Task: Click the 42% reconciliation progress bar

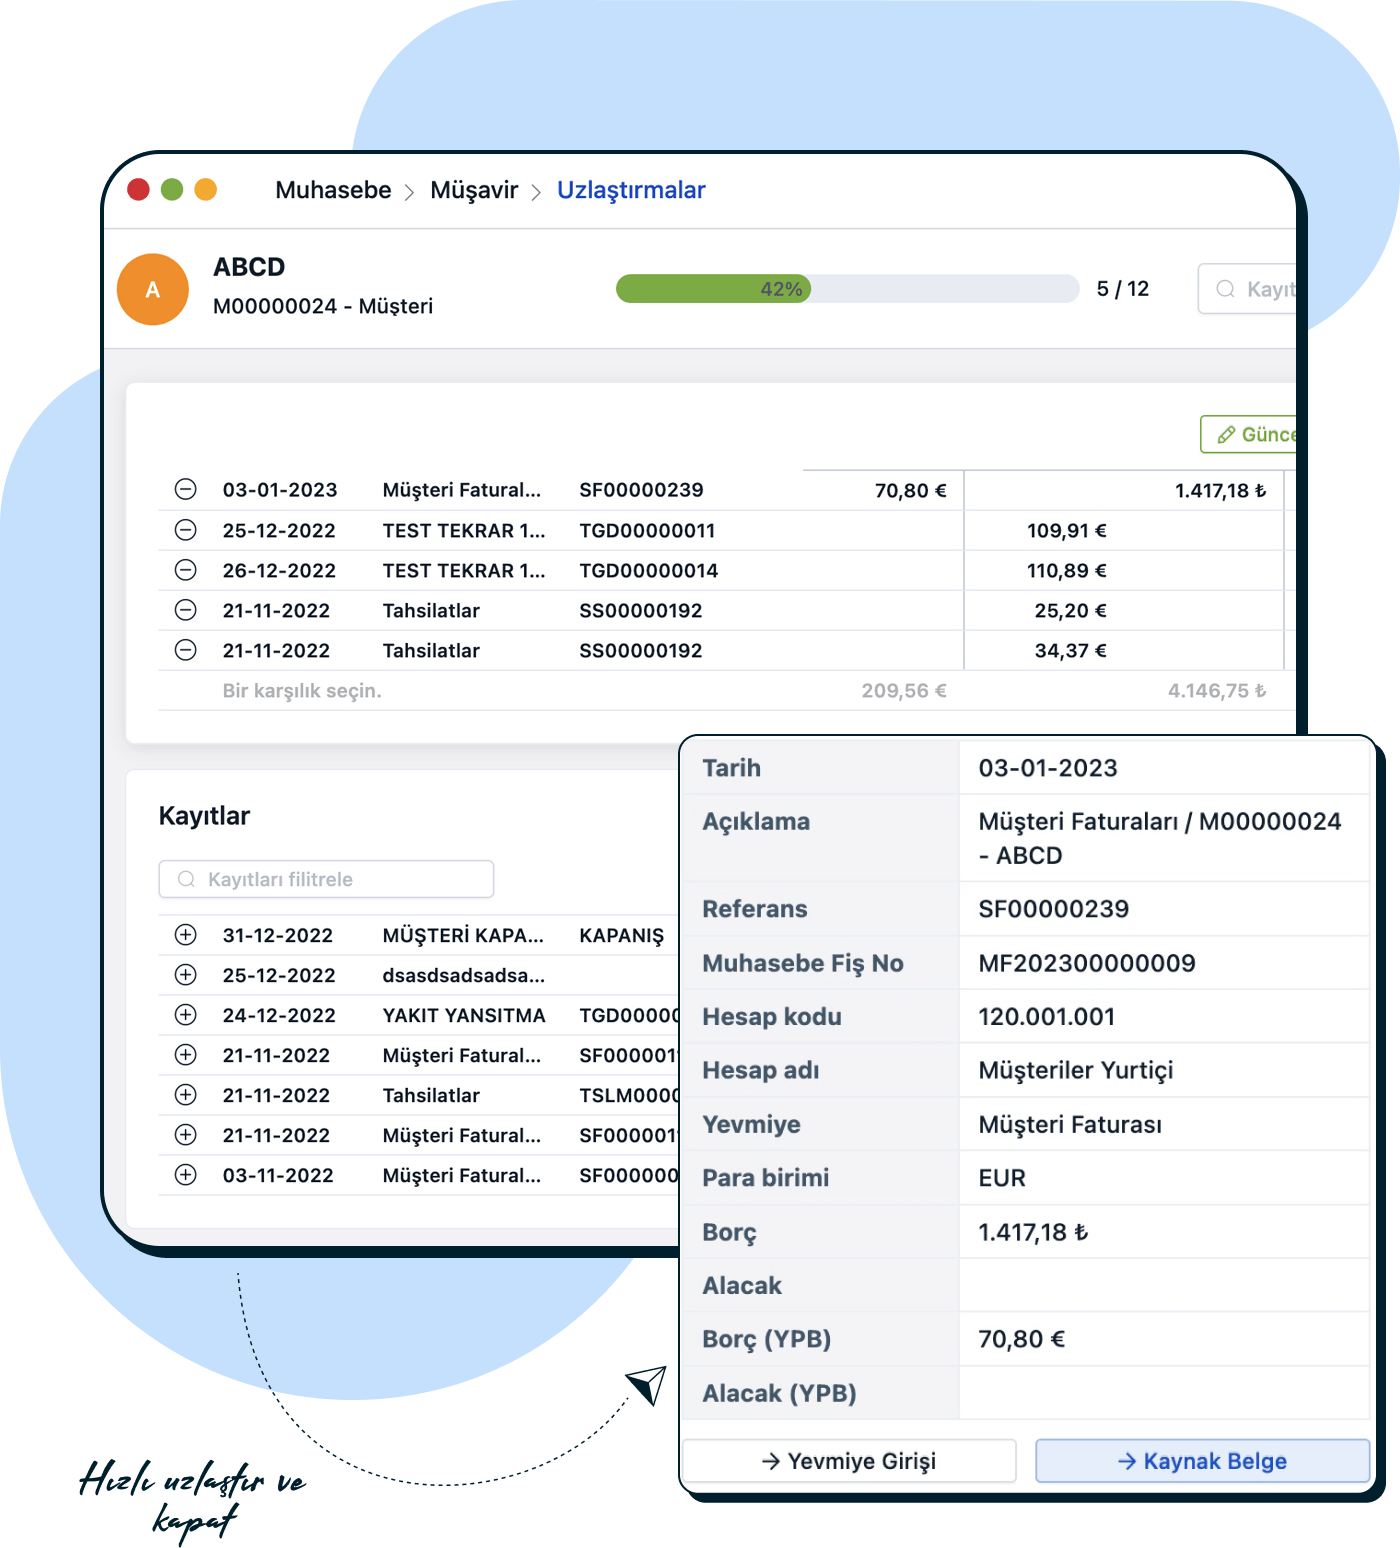Action: (x=846, y=289)
